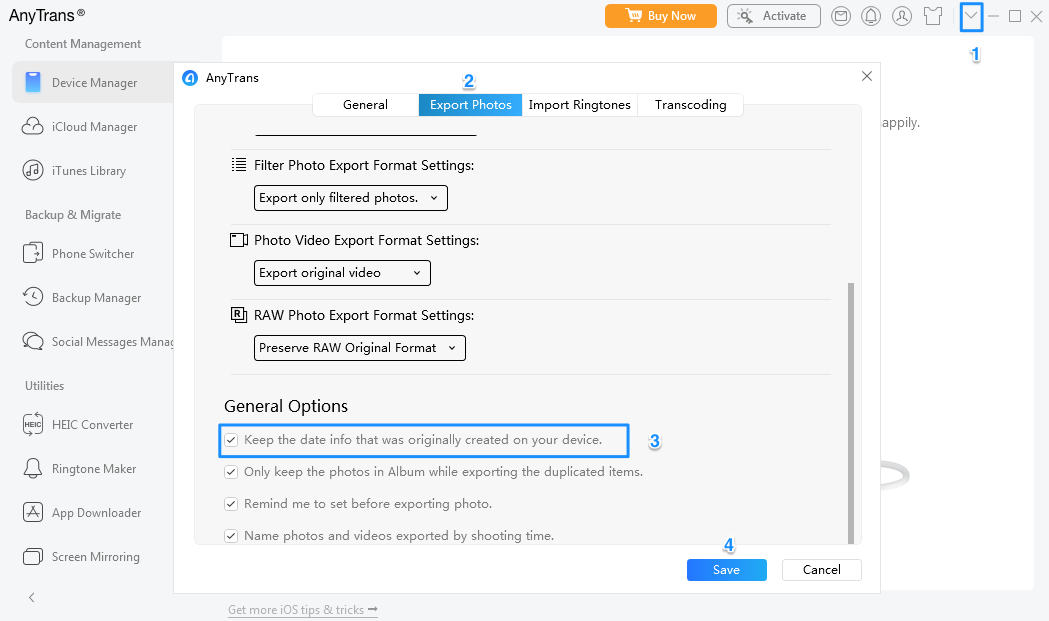Click the Activate button
The width and height of the screenshot is (1049, 621).
point(774,16)
